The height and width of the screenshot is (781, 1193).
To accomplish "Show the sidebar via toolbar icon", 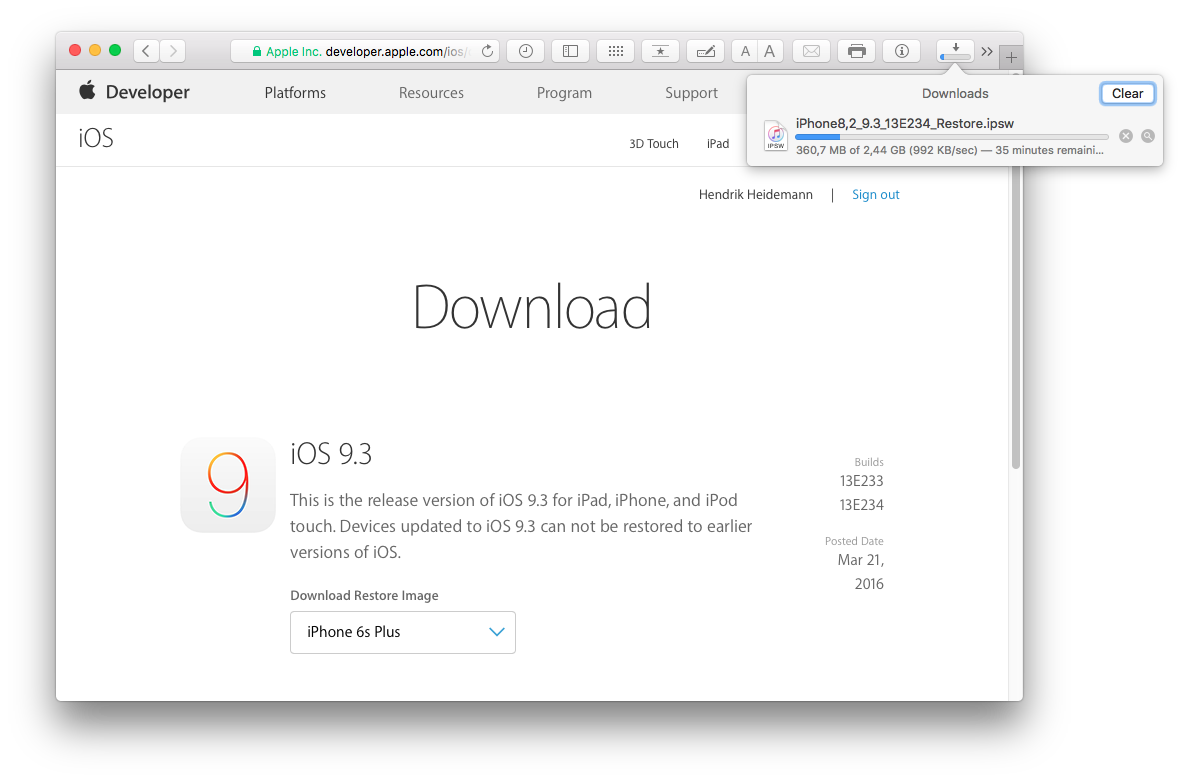I will coord(571,51).
